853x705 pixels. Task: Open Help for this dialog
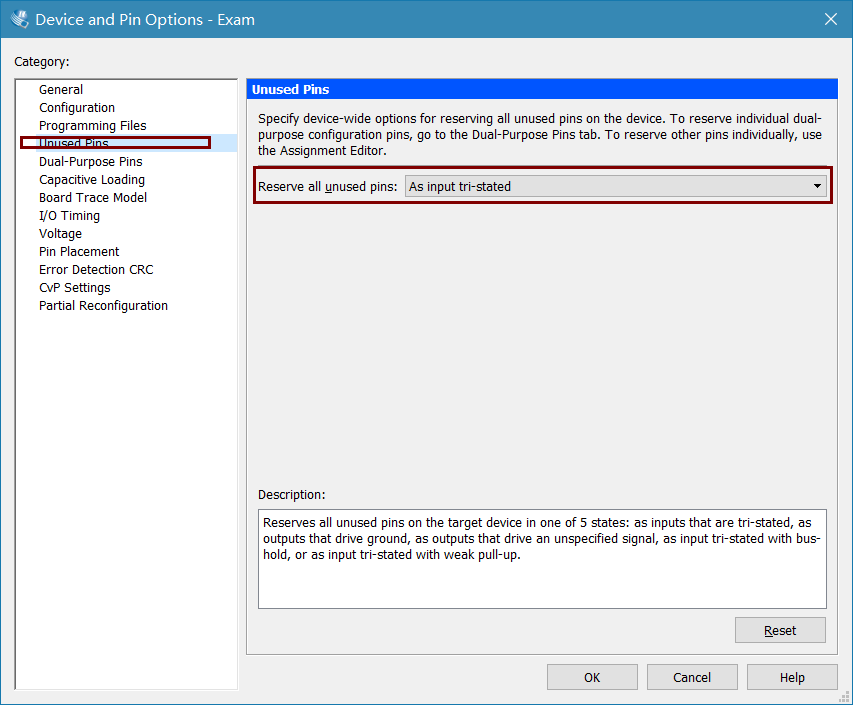(792, 677)
